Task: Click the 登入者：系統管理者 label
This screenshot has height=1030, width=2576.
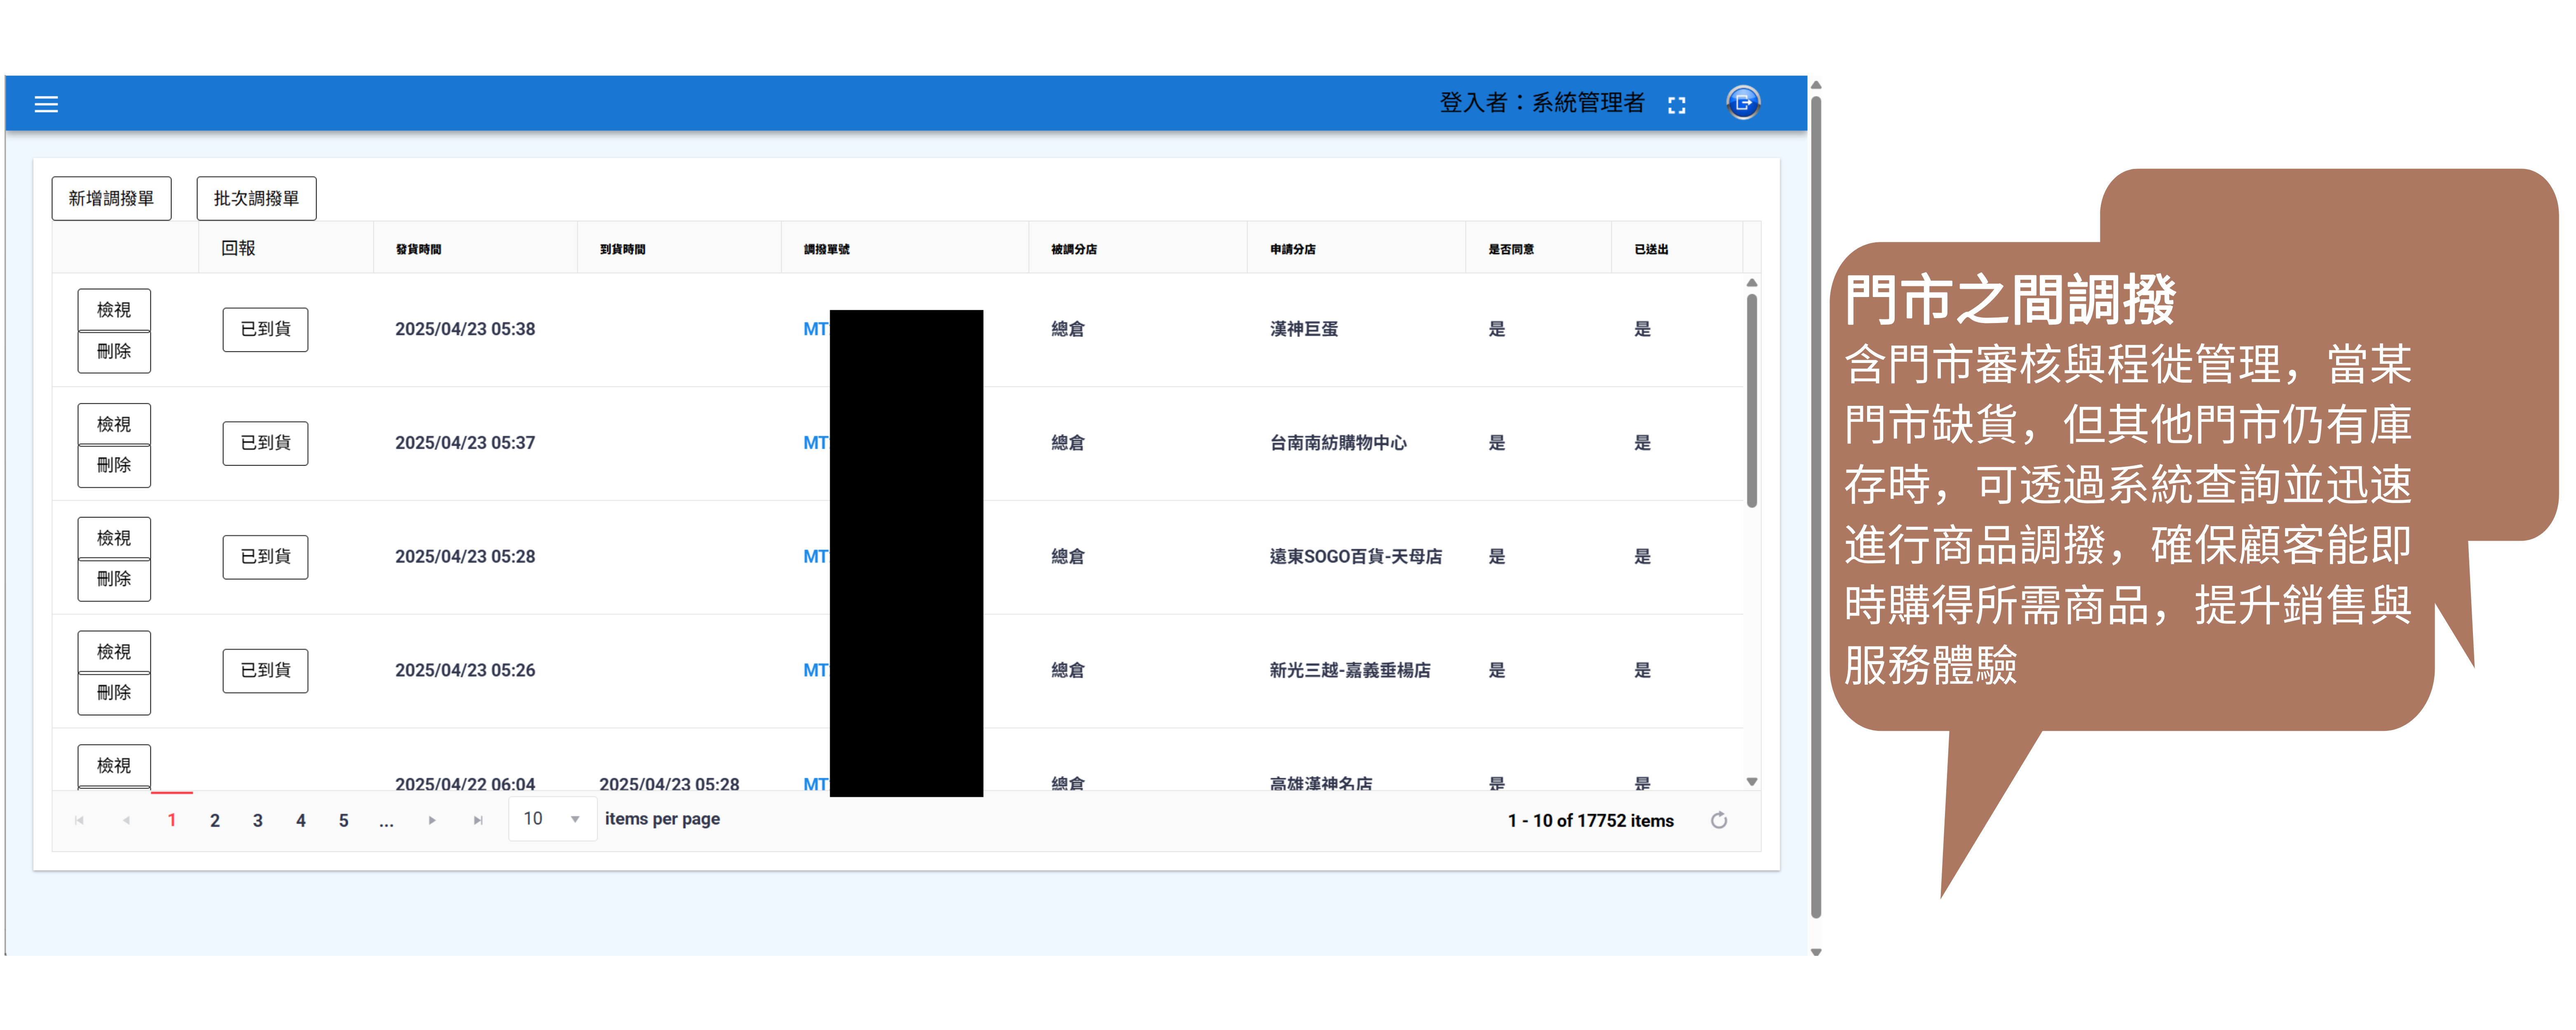Action: pos(1542,103)
